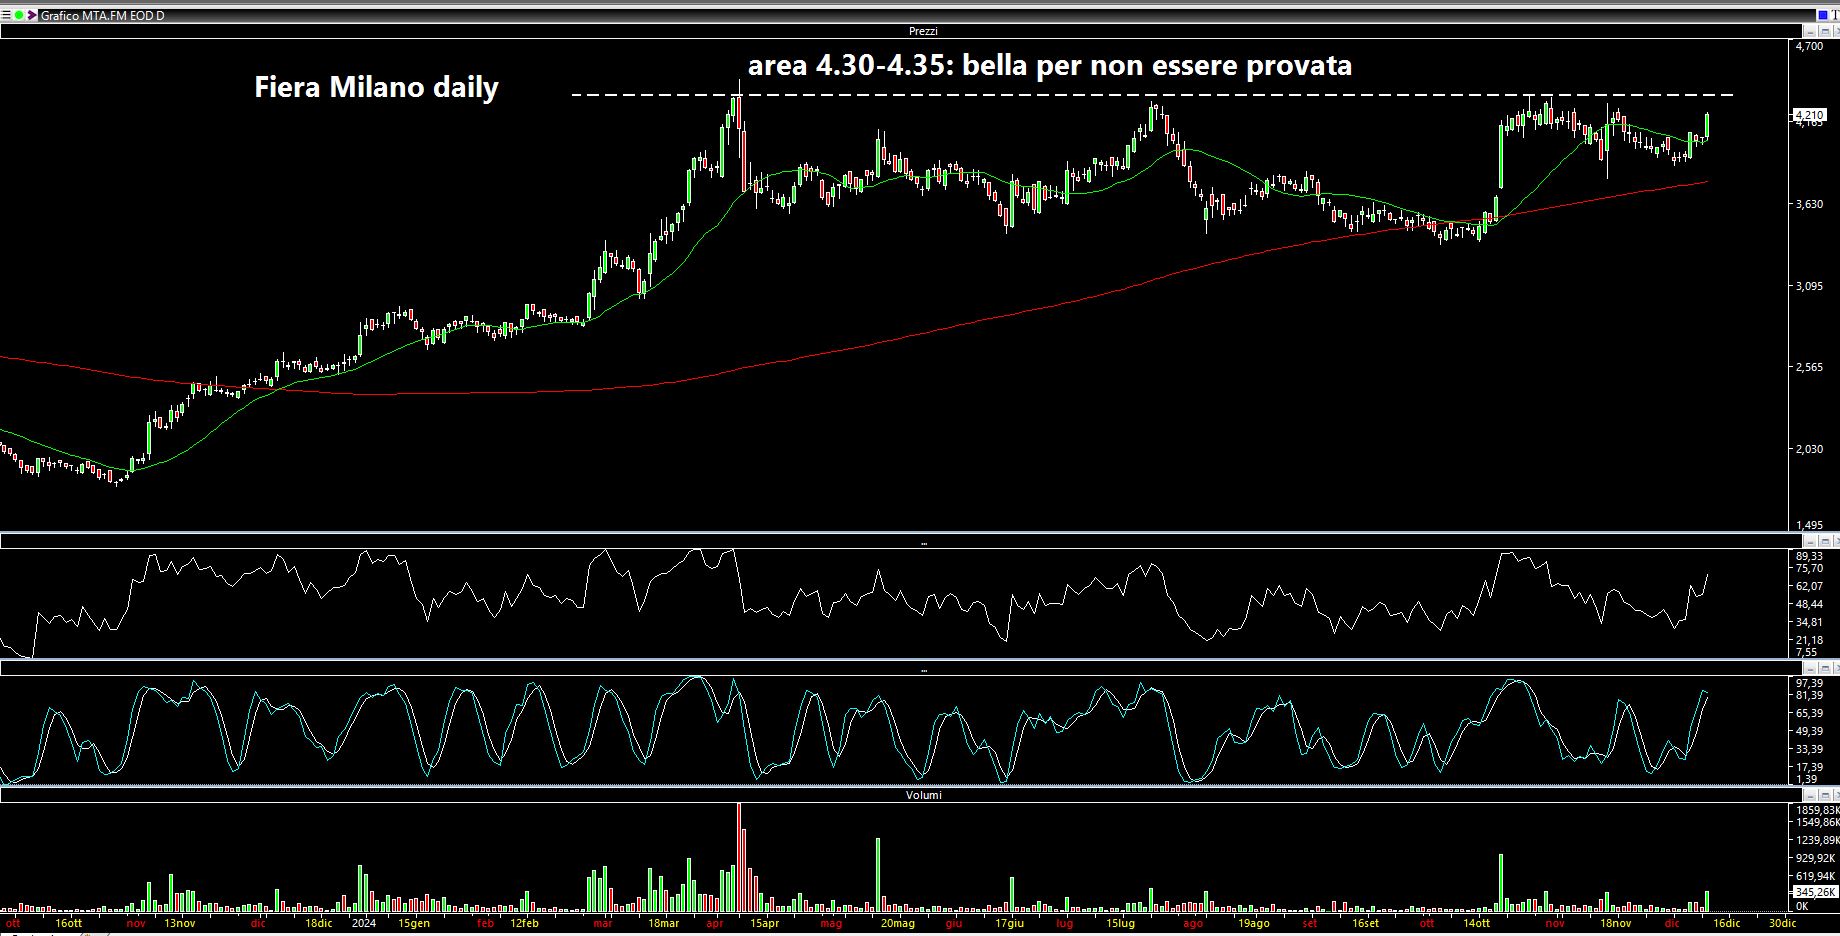Click the tallest red volume bar in April

[739, 857]
